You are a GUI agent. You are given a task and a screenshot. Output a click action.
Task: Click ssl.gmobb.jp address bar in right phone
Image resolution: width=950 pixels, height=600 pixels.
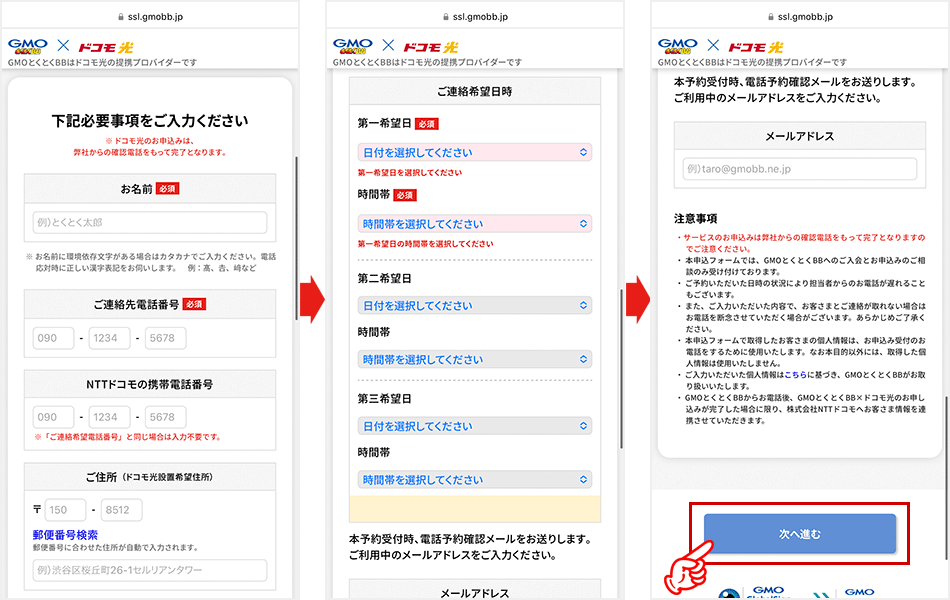pyautogui.click(x=800, y=17)
